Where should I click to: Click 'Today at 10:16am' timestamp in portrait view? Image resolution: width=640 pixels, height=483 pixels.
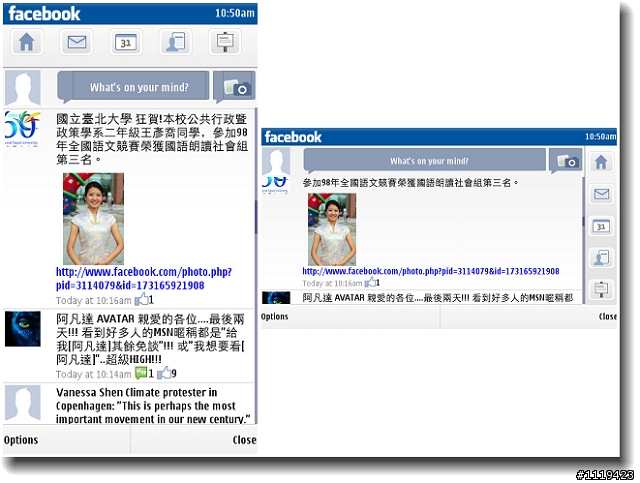point(93,300)
